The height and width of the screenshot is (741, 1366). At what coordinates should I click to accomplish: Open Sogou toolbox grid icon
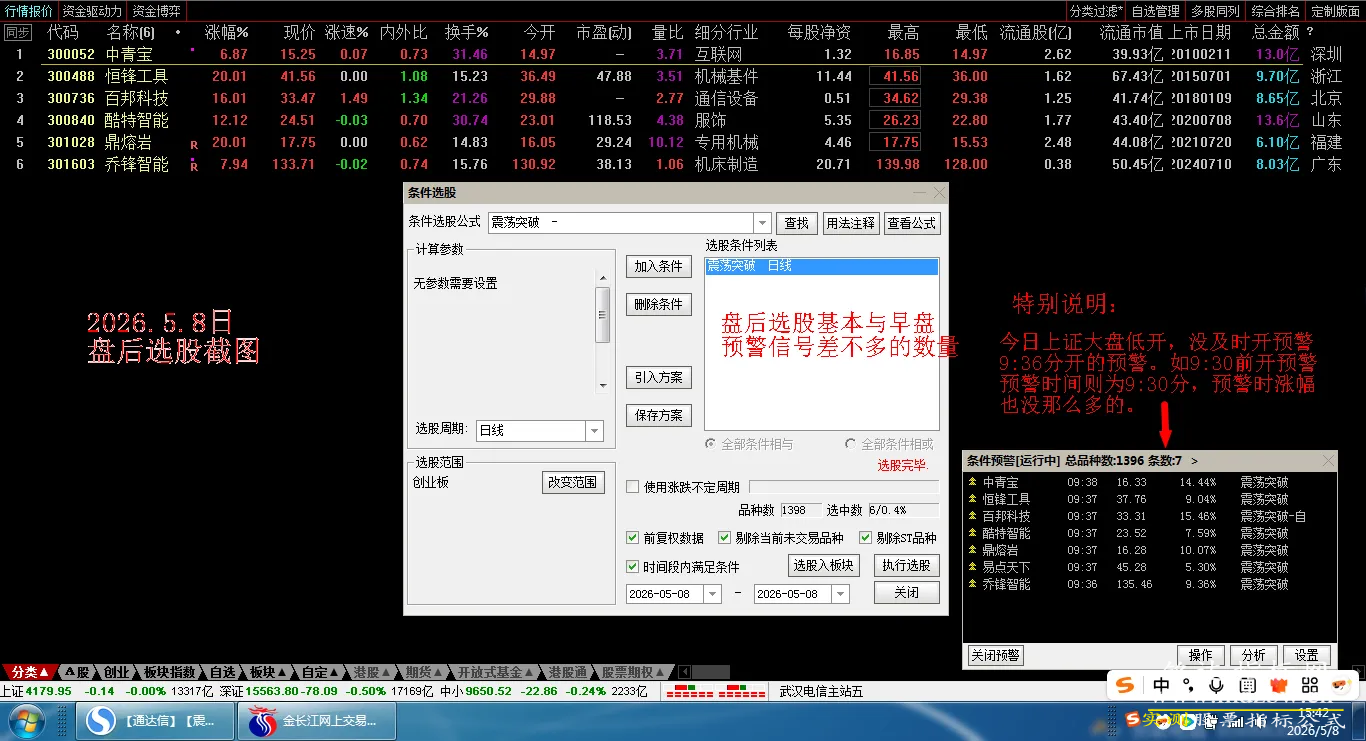coord(1308,685)
